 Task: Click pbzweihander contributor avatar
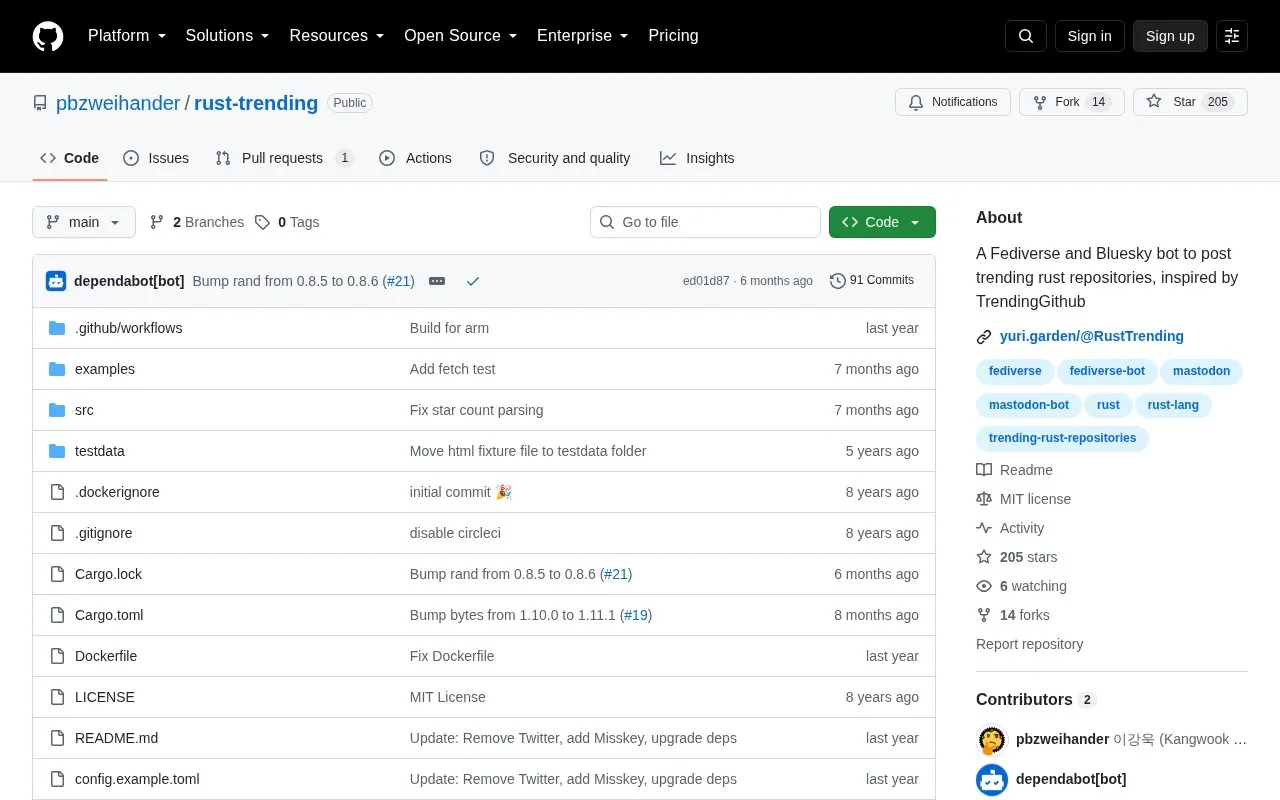pyautogui.click(x=992, y=740)
